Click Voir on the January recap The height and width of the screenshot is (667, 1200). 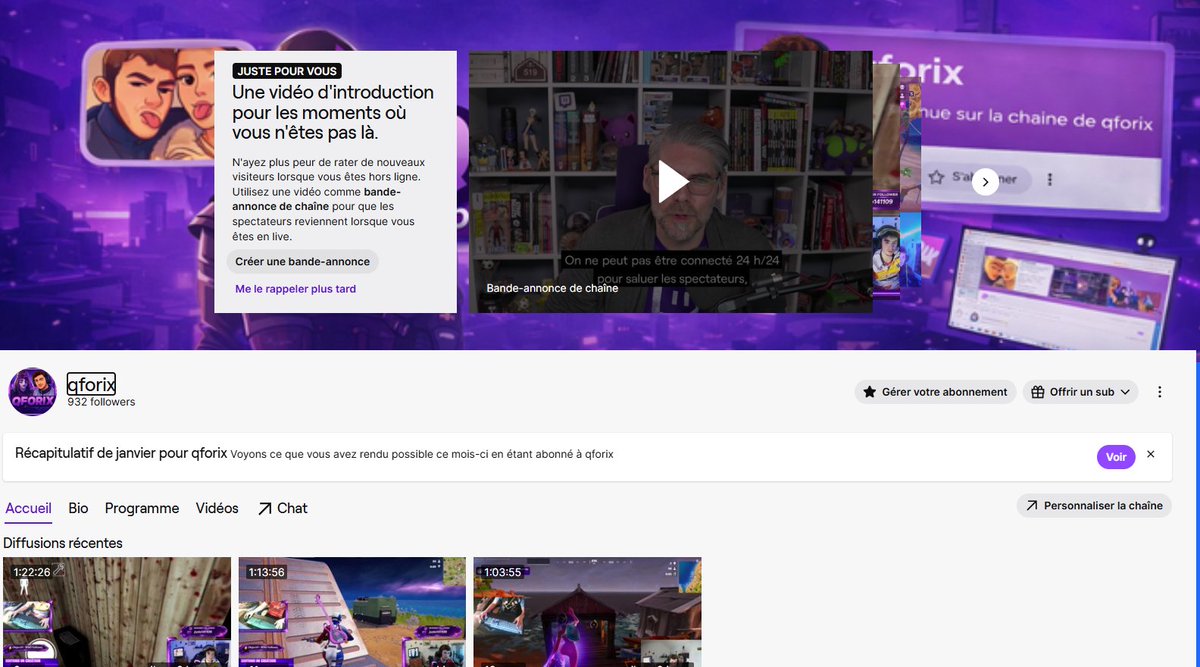(1116, 457)
